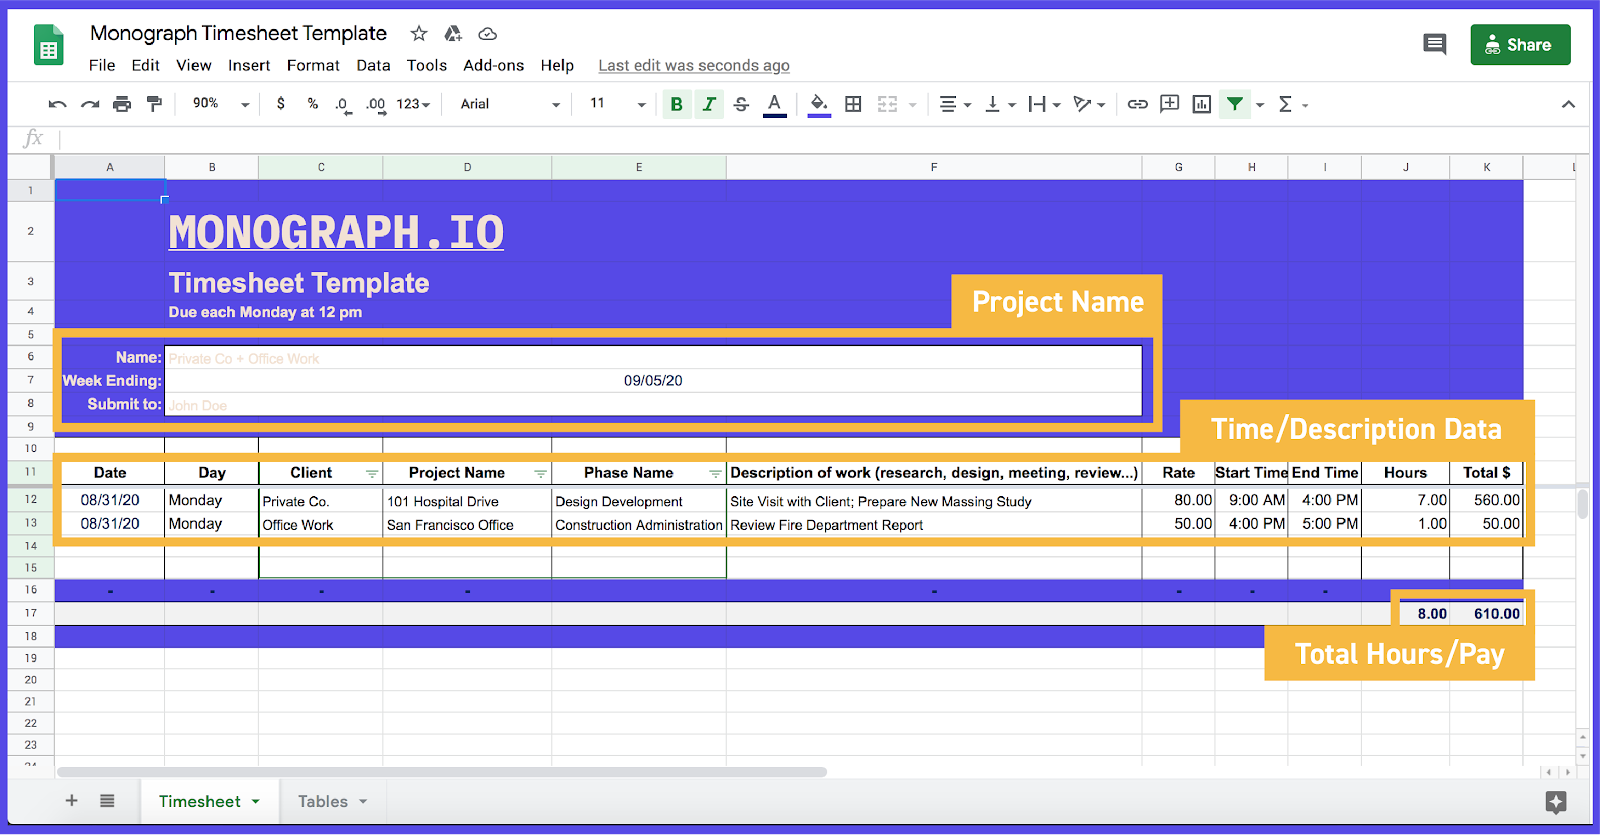Image resolution: width=1600 pixels, height=835 pixels.
Task: Click the horizontal scrollbar
Action: [x=442, y=772]
